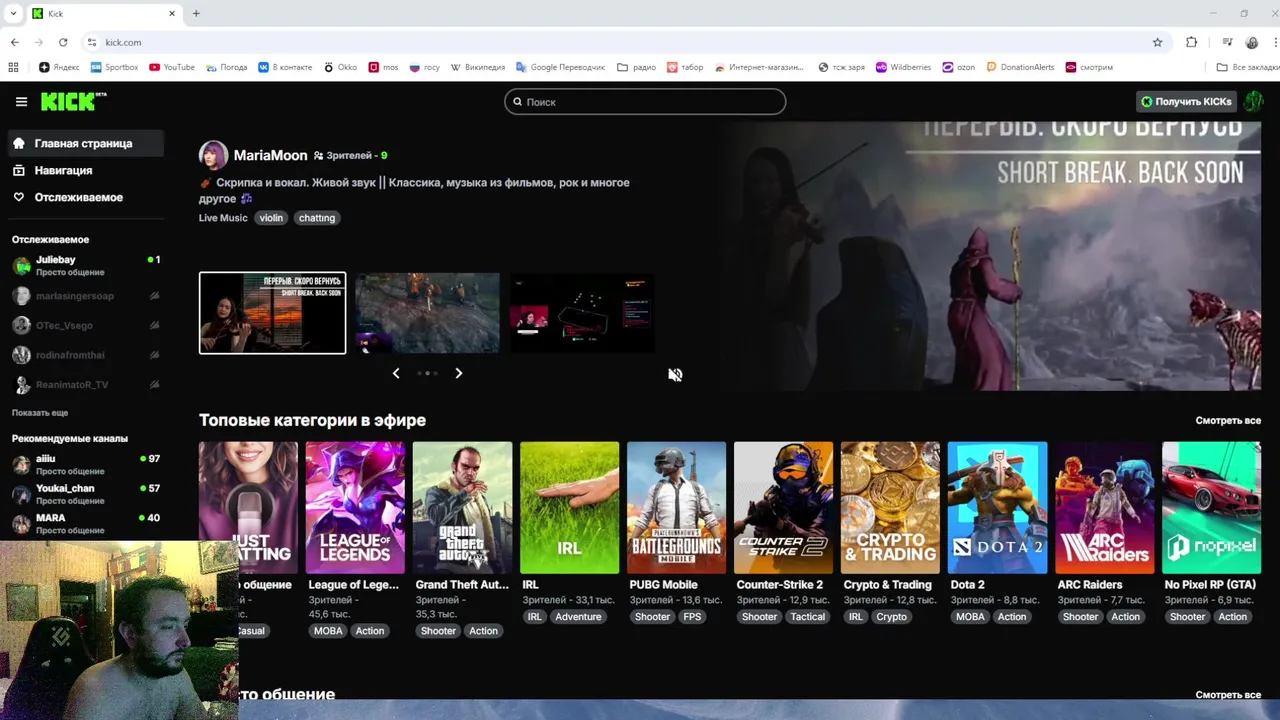Bookmark page with star icon
Image resolution: width=1280 pixels, height=720 pixels.
(x=1157, y=42)
